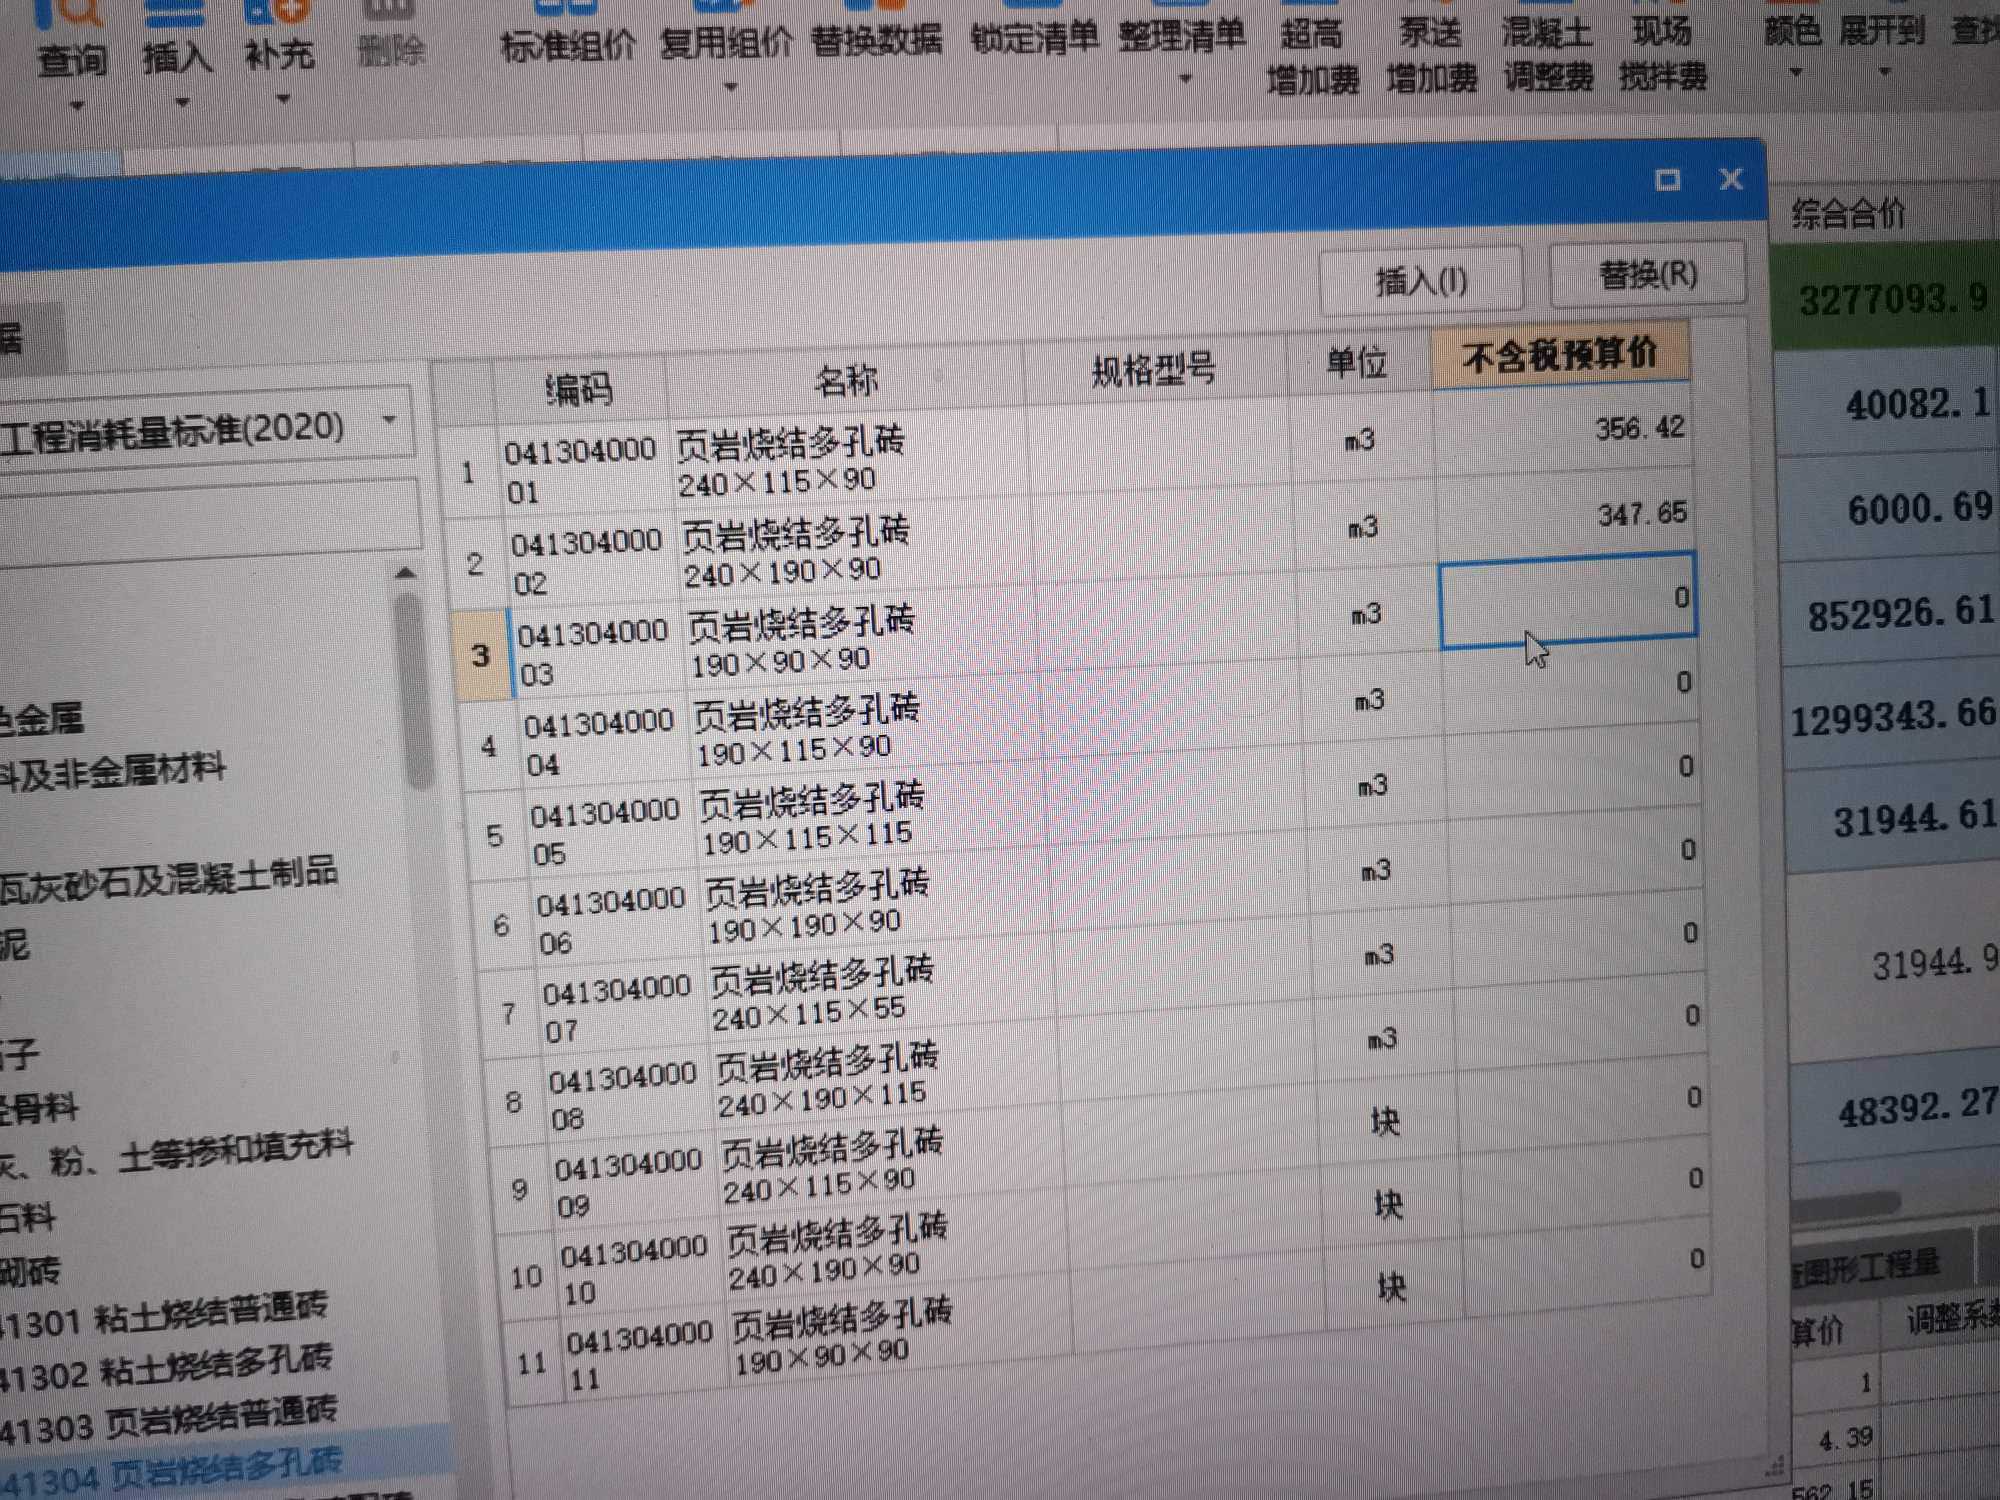Viewport: 2000px width, 1500px height.
Task: Select tree item 粉、土等掺和填充料
Action: 176,1152
